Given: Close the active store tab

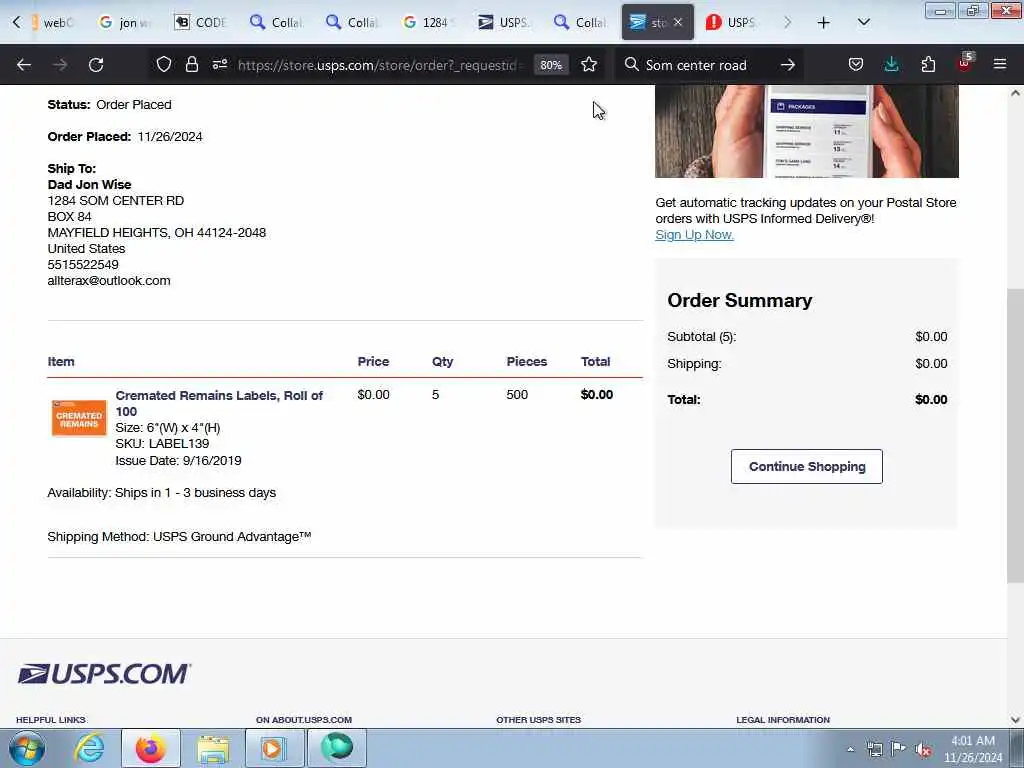Looking at the screenshot, I should (x=678, y=22).
